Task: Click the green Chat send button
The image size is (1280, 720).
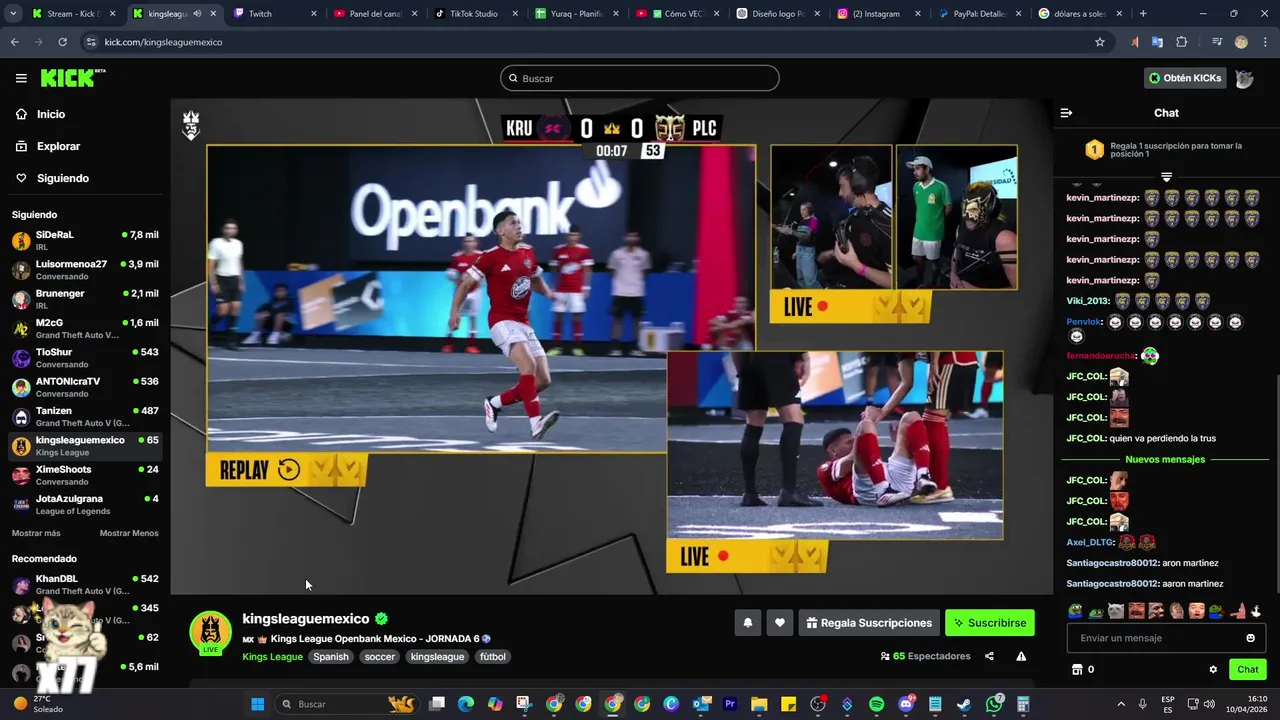Action: pyautogui.click(x=1248, y=670)
